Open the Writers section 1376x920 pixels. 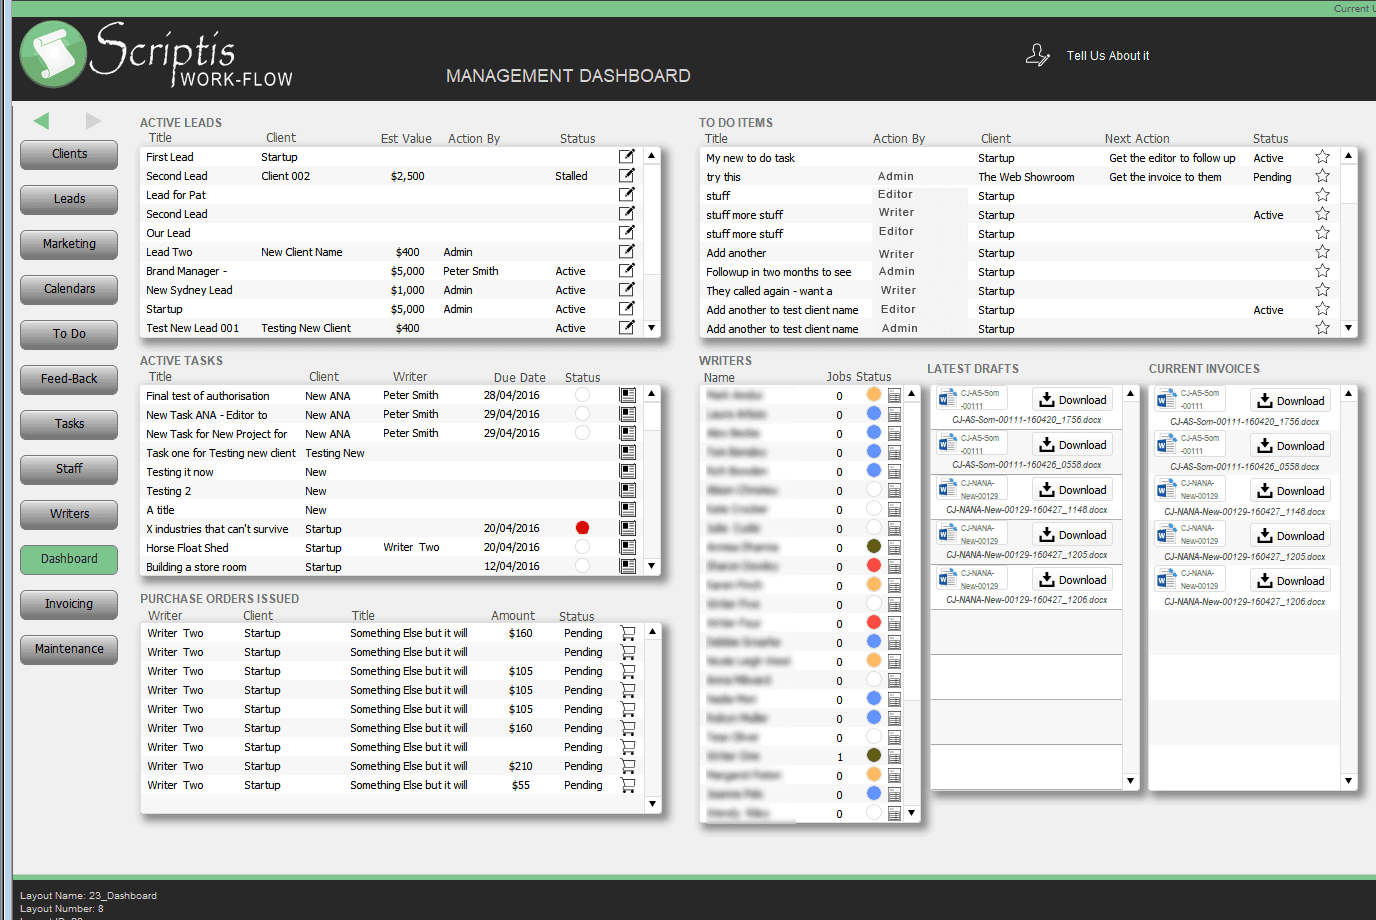point(69,514)
